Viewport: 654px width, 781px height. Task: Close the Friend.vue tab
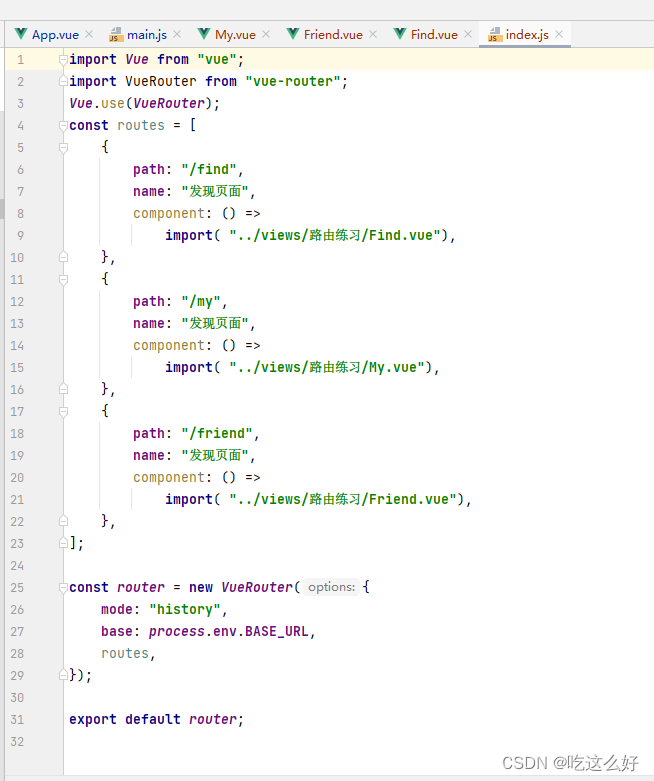(x=373, y=34)
